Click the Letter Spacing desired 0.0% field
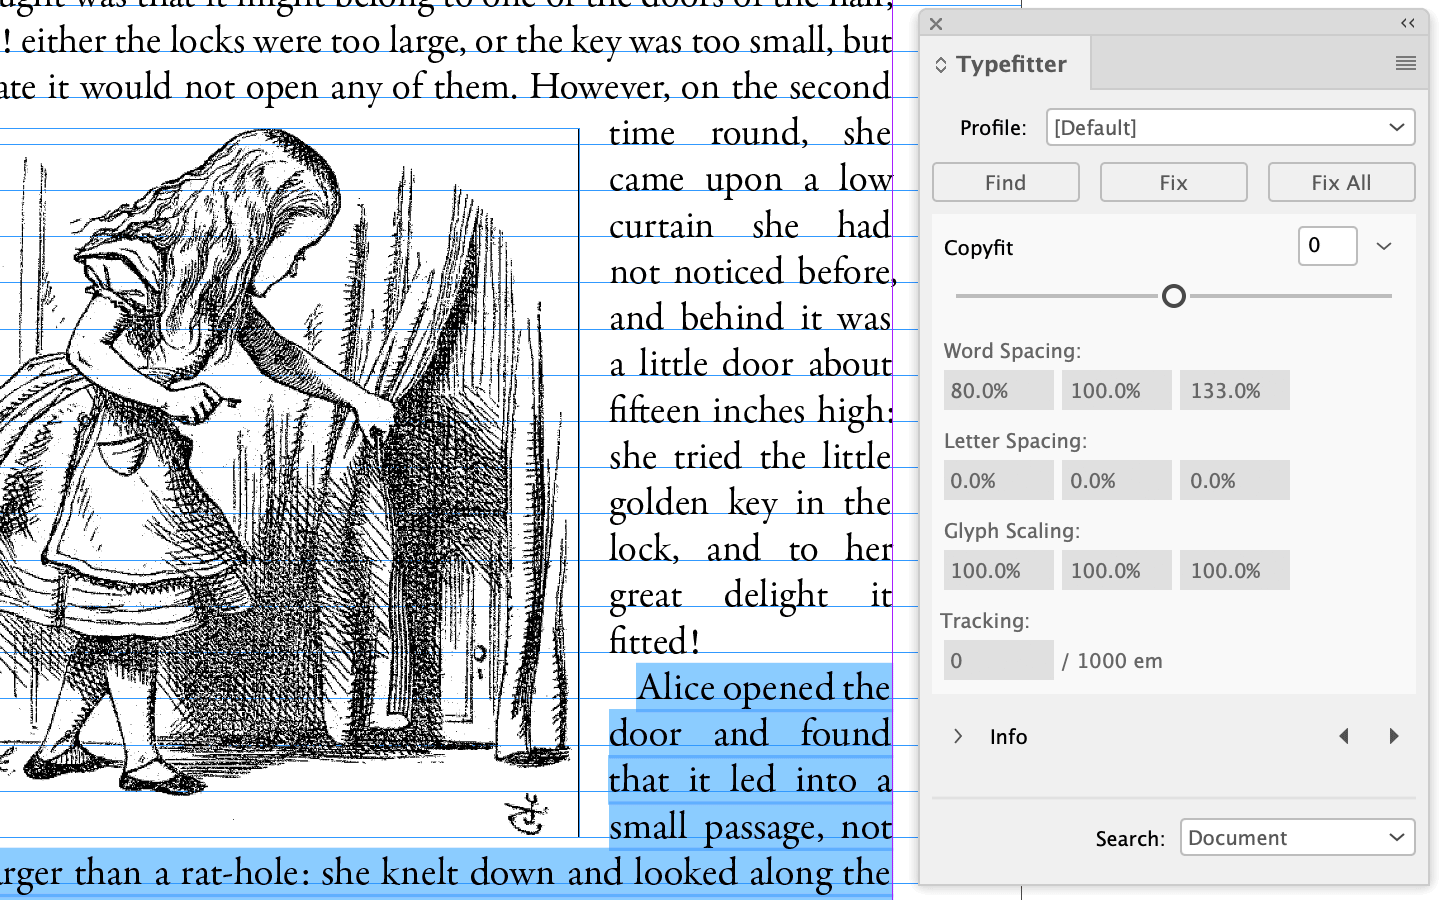 pos(1116,480)
